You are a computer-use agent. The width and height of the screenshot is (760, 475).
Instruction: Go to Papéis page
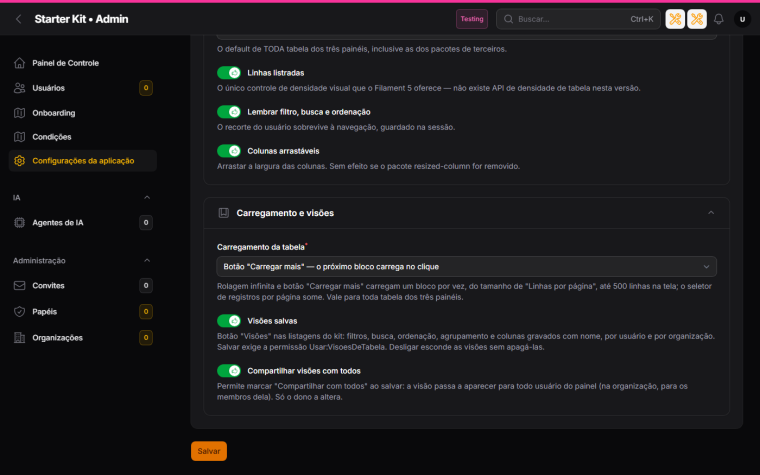pos(82,312)
